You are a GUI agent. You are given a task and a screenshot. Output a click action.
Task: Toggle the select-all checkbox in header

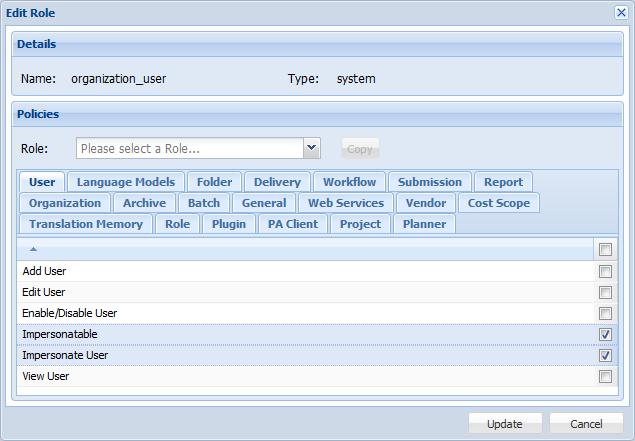(605, 249)
